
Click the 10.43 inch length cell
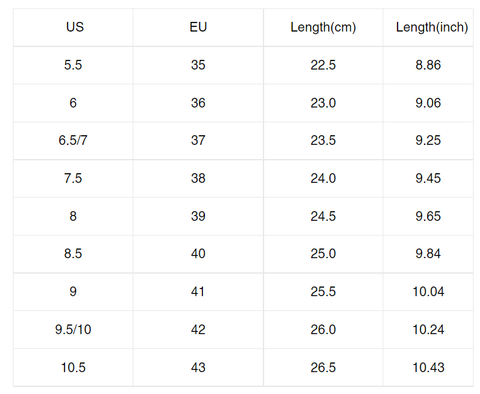click(x=428, y=367)
